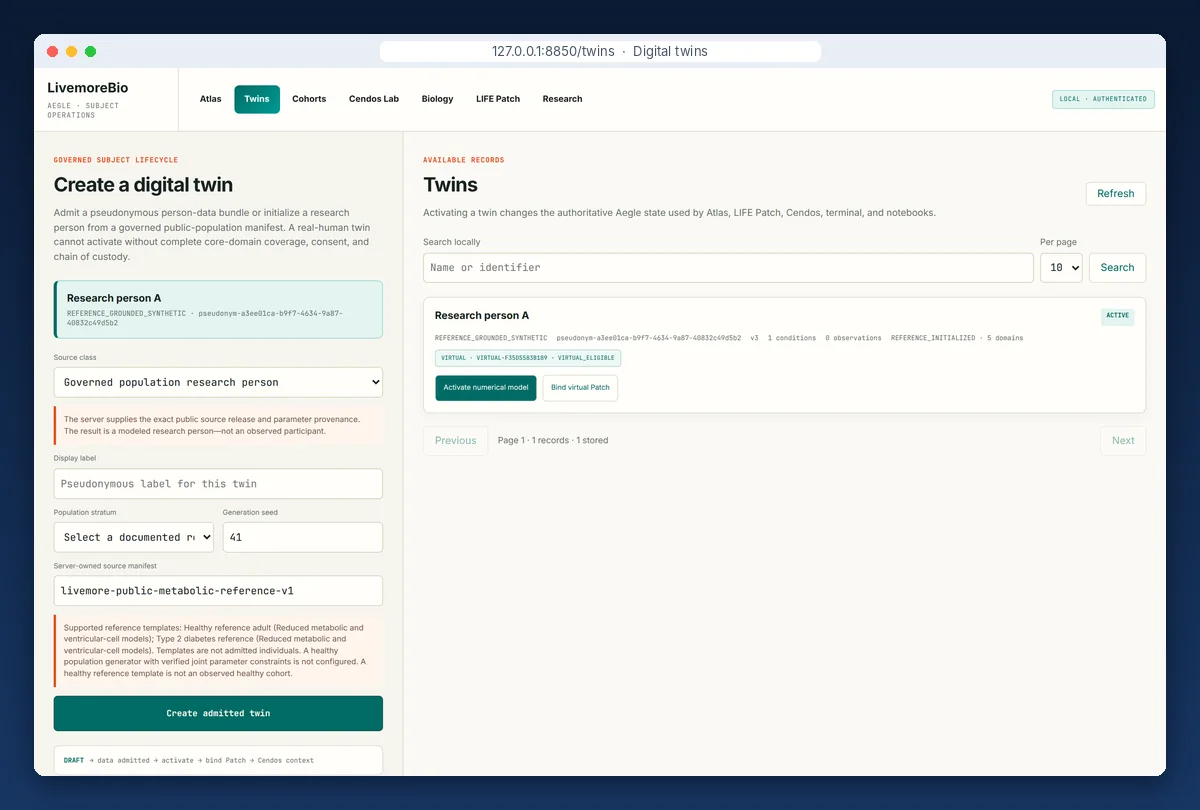The image size is (1200, 810).
Task: Click Activate numerical model button
Action: [486, 388]
